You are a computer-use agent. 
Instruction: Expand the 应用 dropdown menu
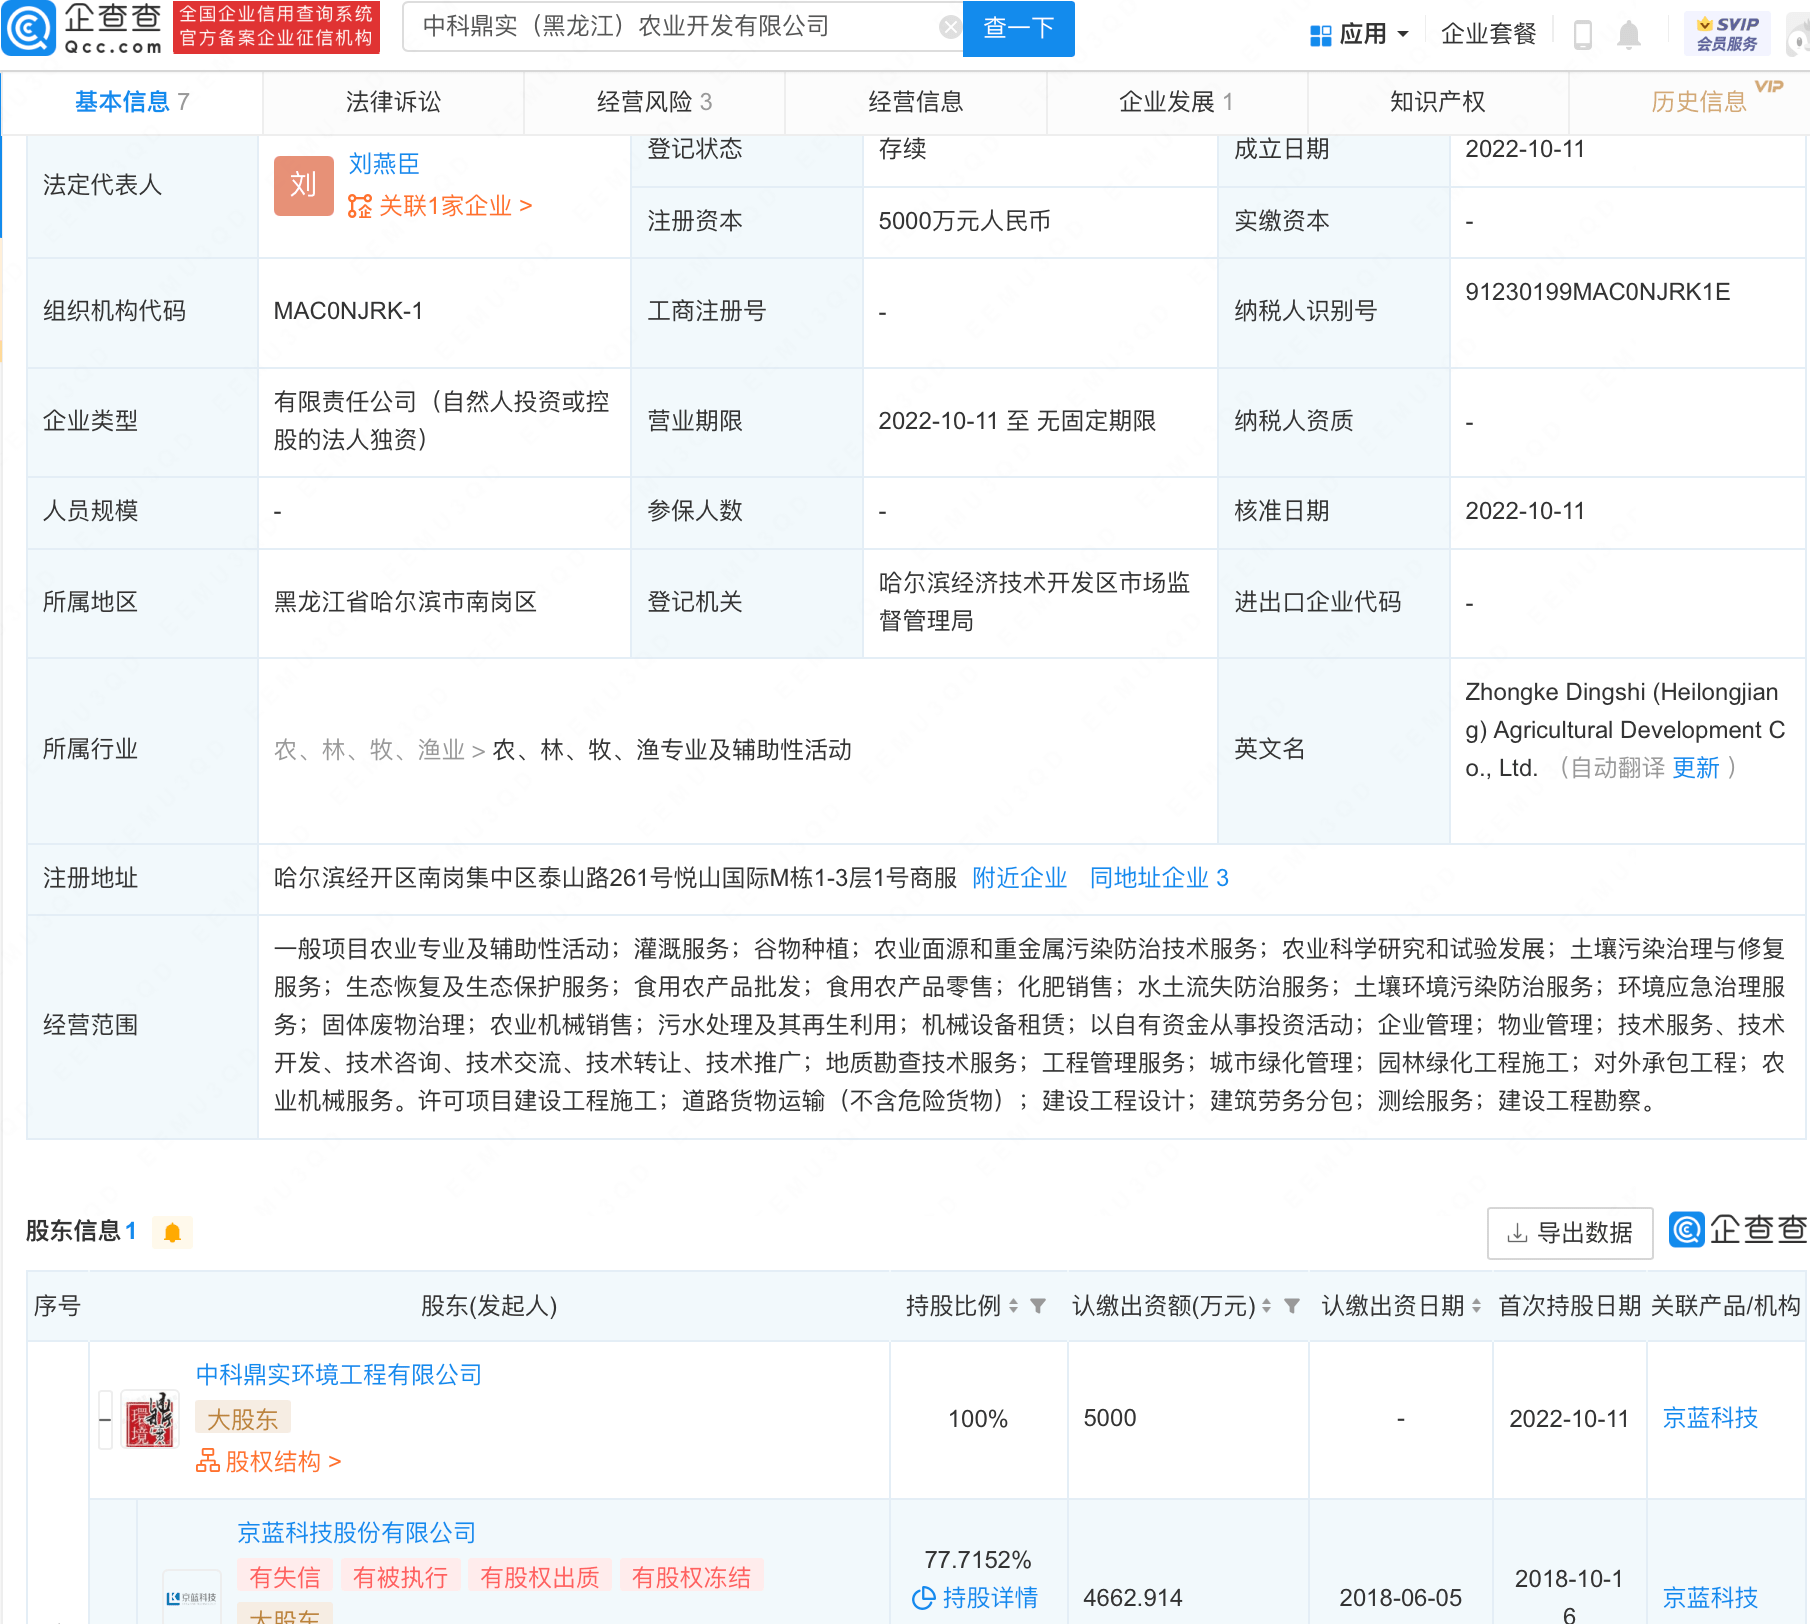click(1402, 35)
